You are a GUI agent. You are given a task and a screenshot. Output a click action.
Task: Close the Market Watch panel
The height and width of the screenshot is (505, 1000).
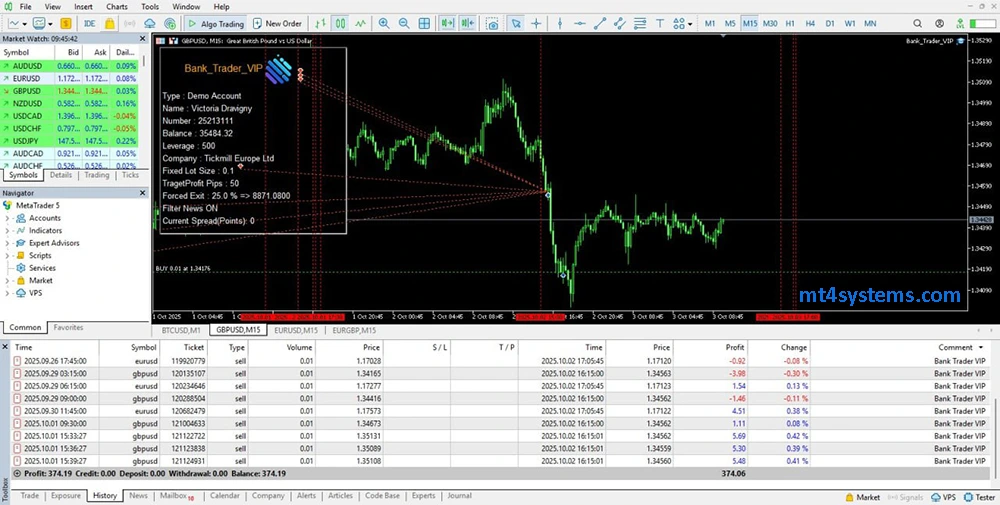pos(143,39)
